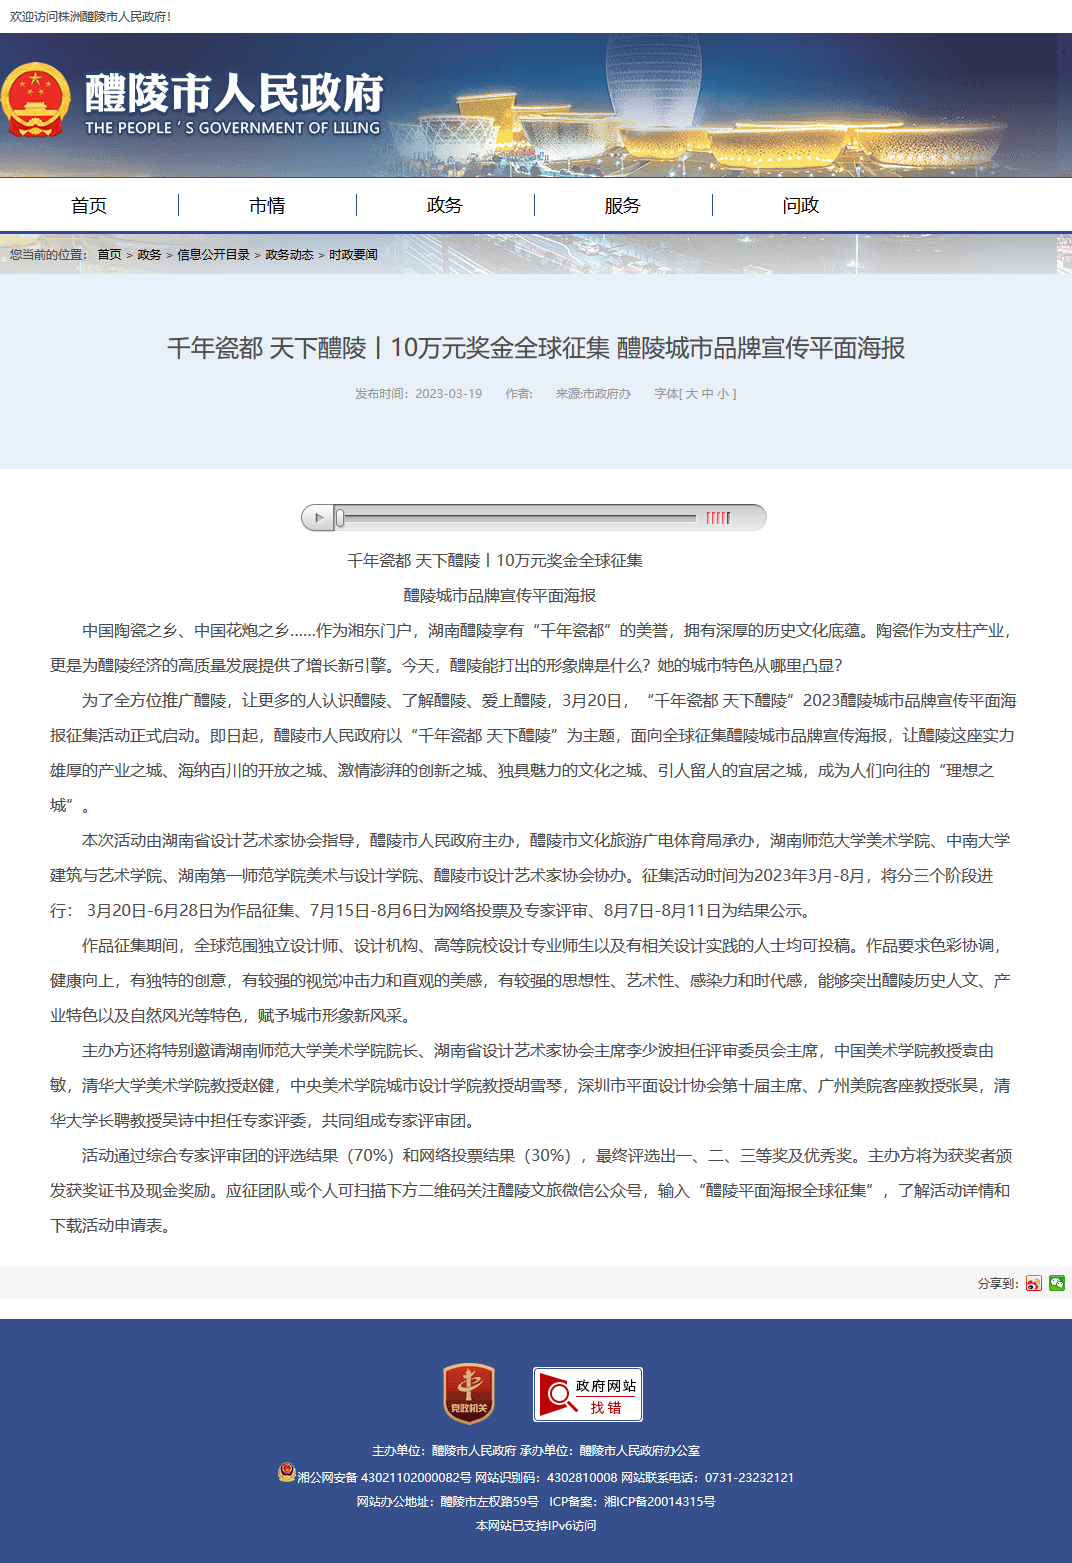Click the audio player seek slider
This screenshot has height=1563, width=1072.
click(517, 518)
